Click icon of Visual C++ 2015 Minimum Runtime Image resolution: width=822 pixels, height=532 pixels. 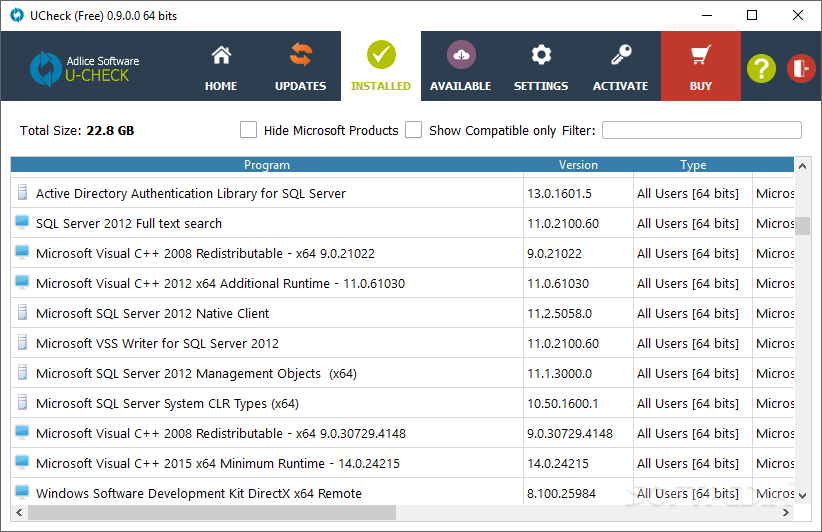coord(22,462)
